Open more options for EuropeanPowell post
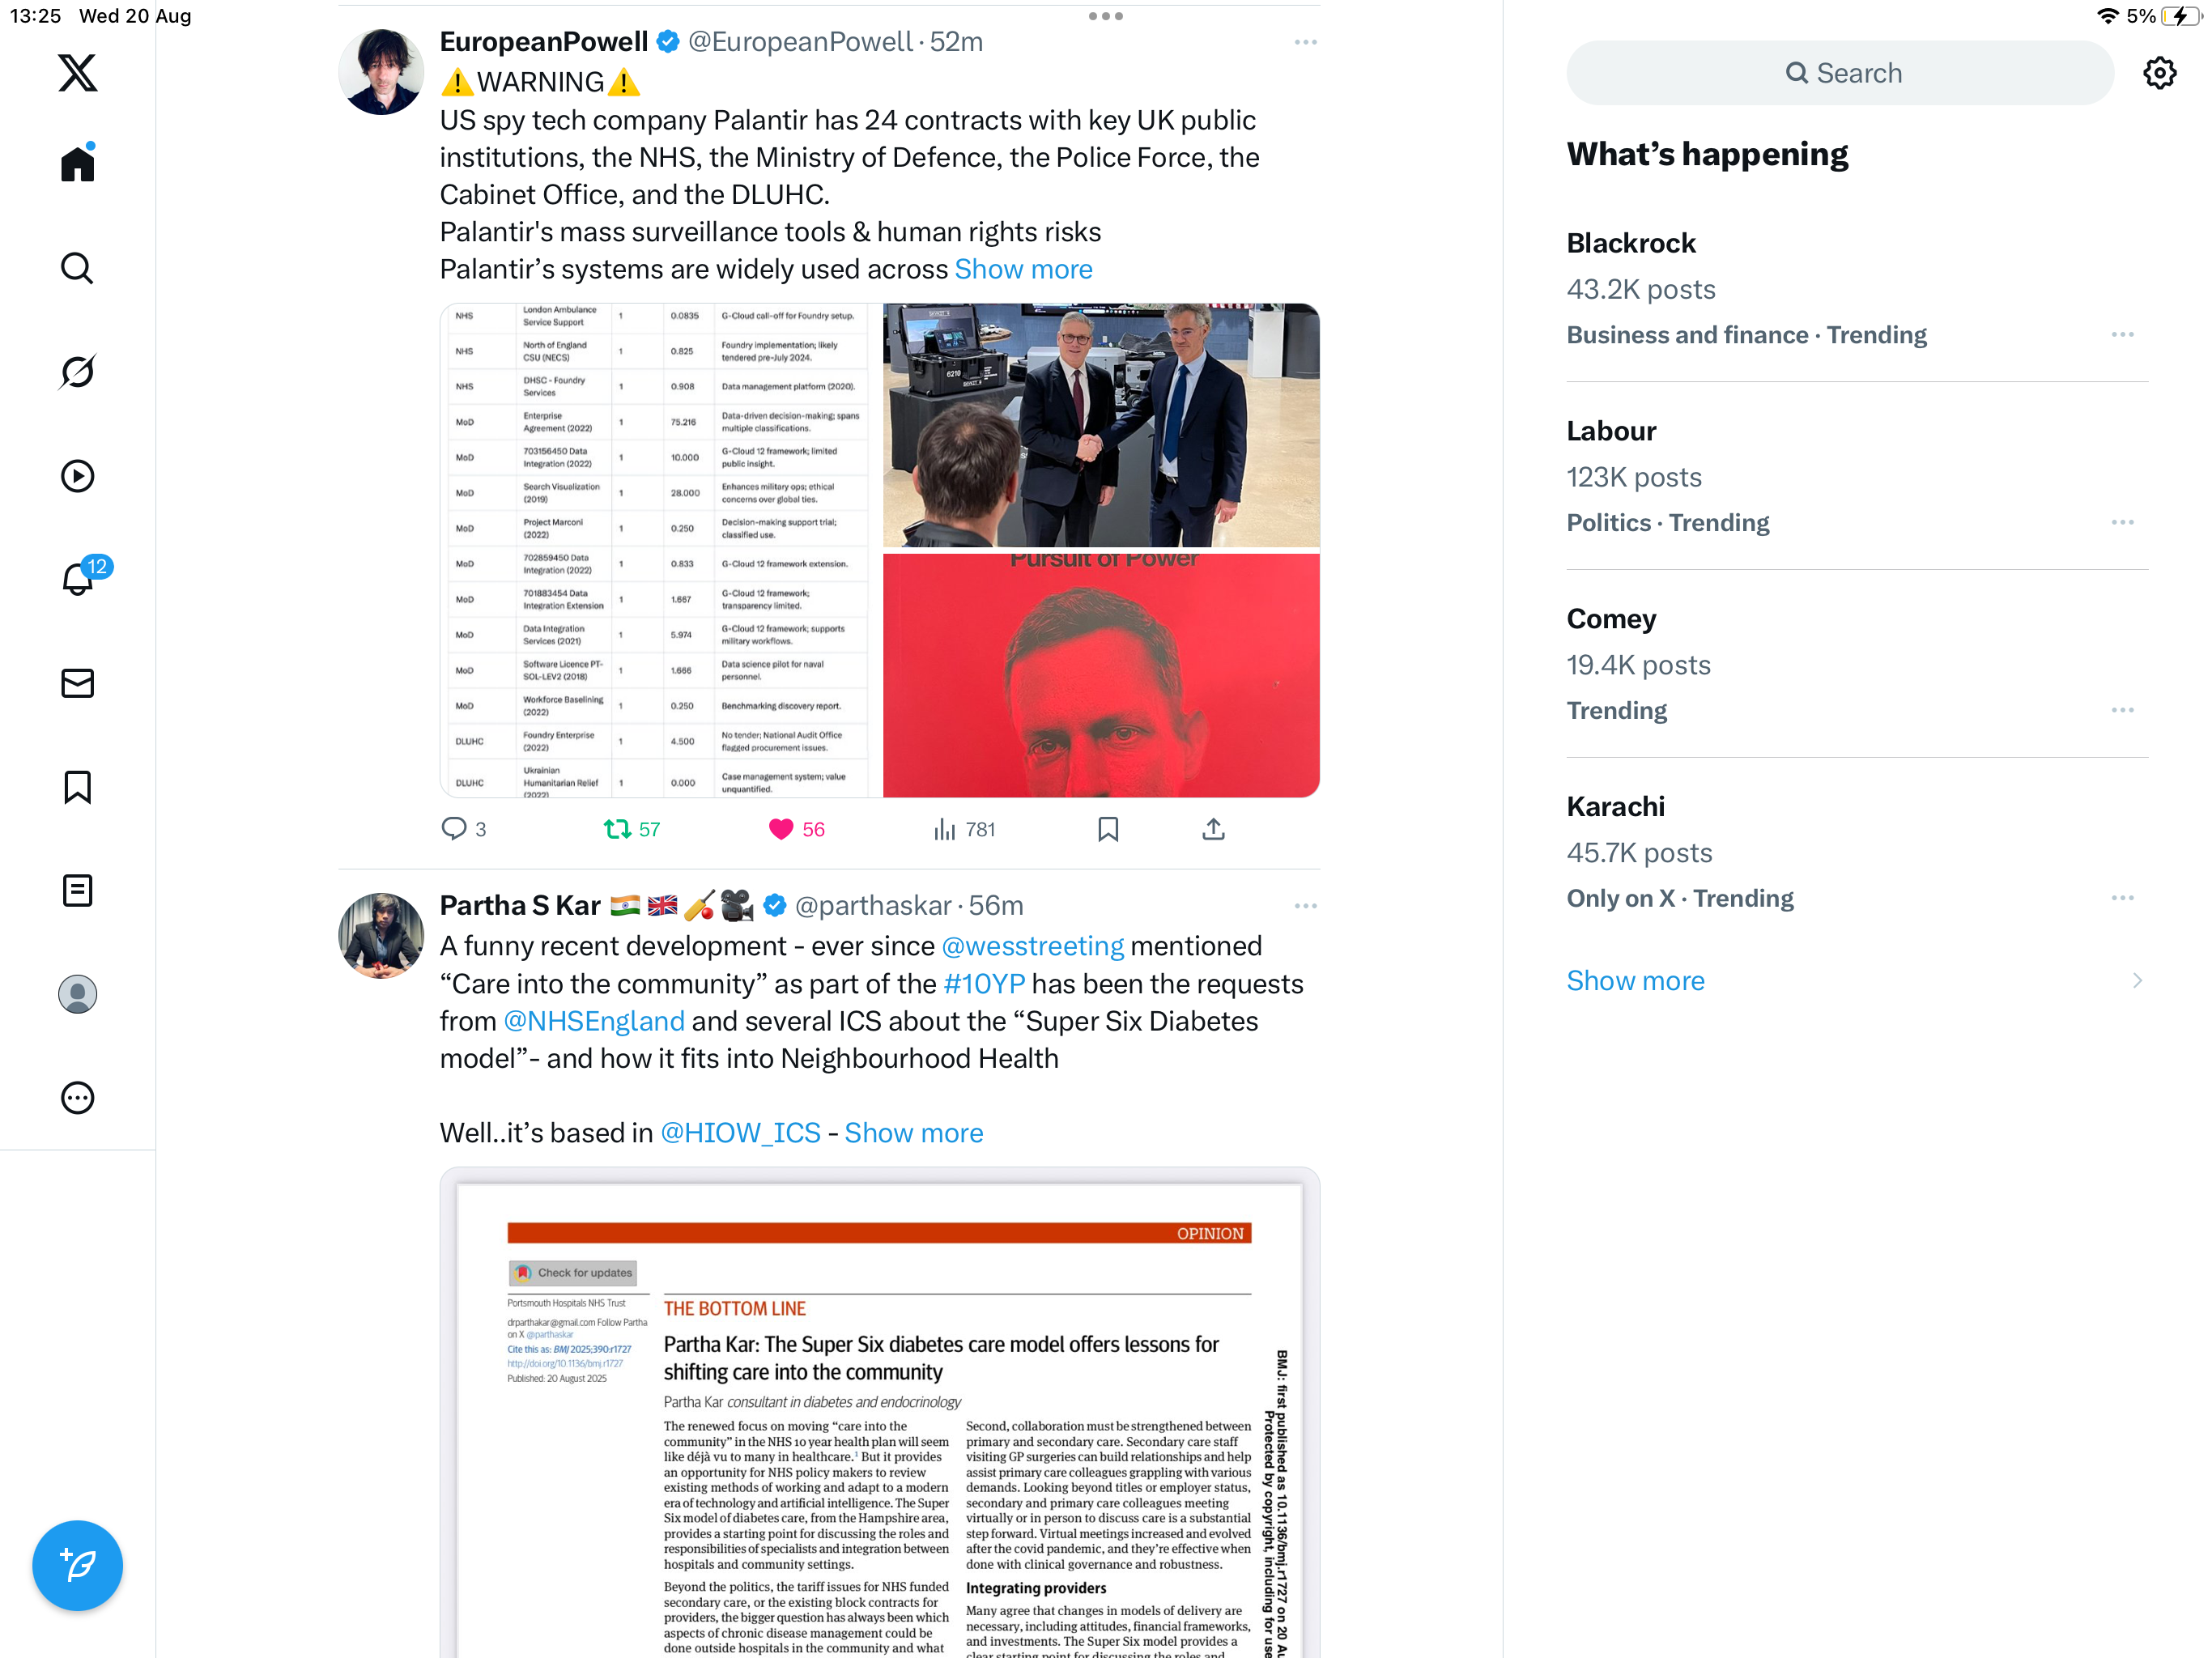Image resolution: width=2212 pixels, height=1658 pixels. pyautogui.click(x=1305, y=42)
